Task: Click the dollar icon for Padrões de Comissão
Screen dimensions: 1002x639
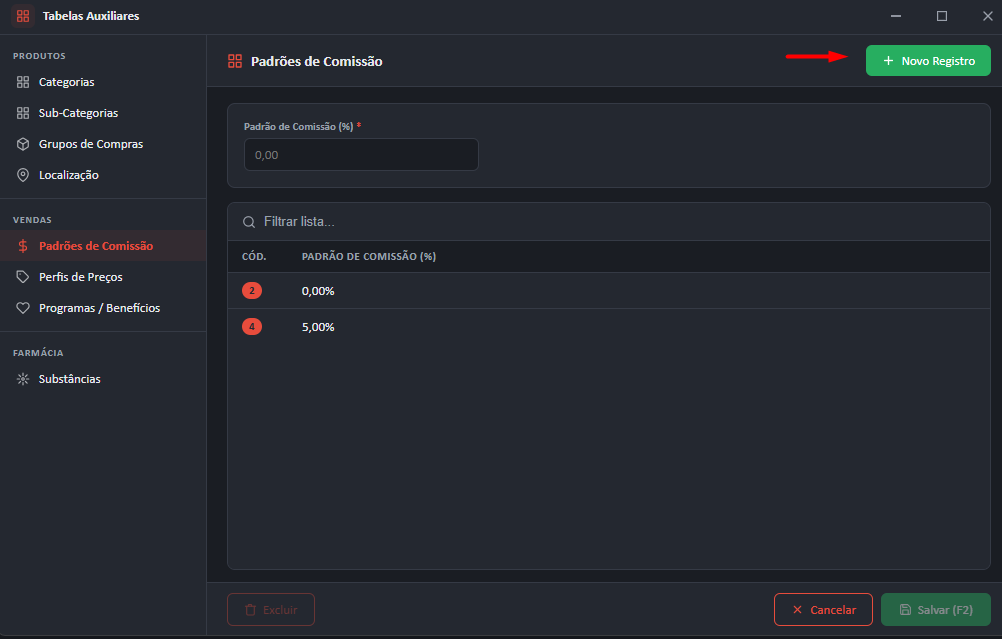Action: (x=23, y=246)
